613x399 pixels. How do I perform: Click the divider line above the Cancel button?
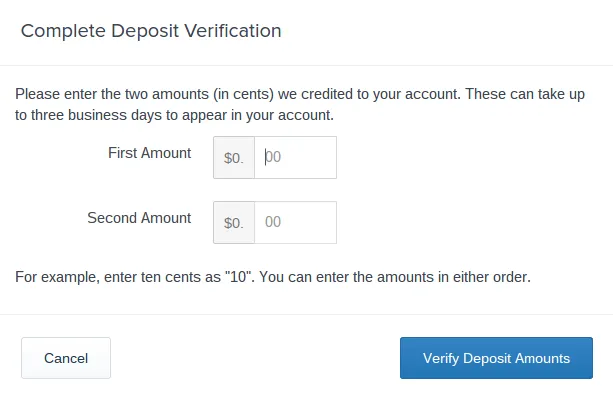pos(306,314)
